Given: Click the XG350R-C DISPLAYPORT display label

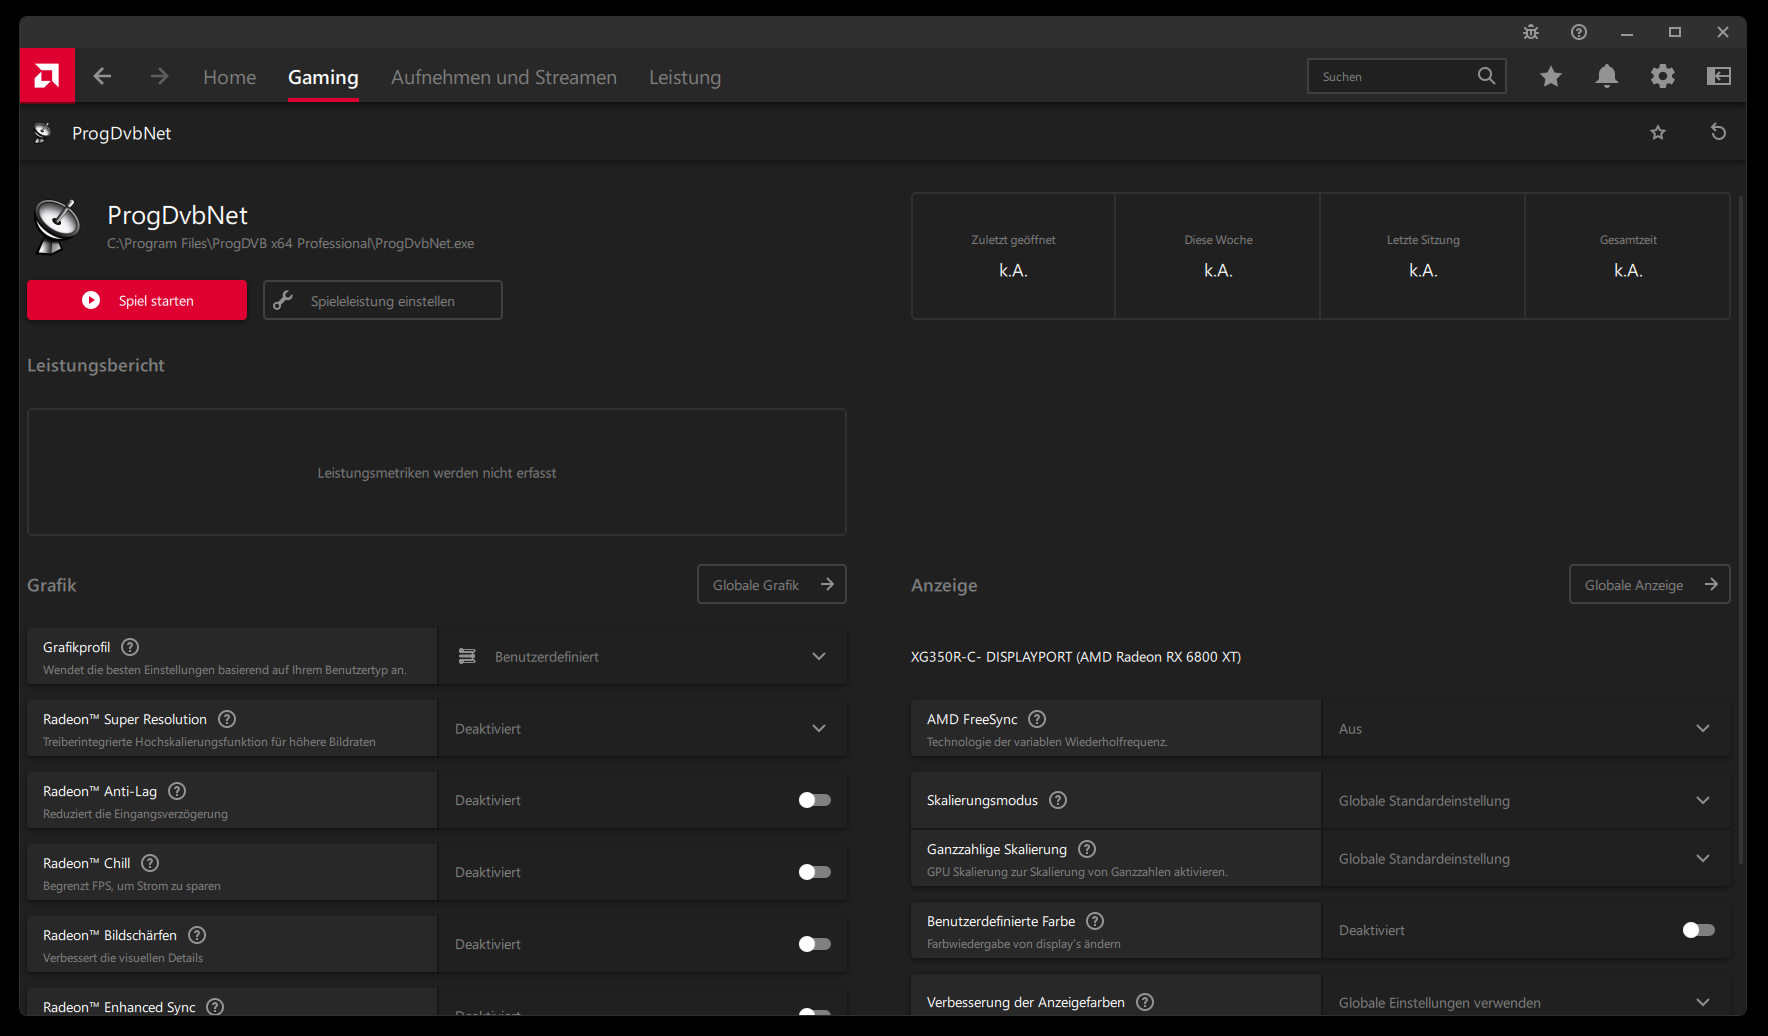Looking at the screenshot, I should [1076, 657].
